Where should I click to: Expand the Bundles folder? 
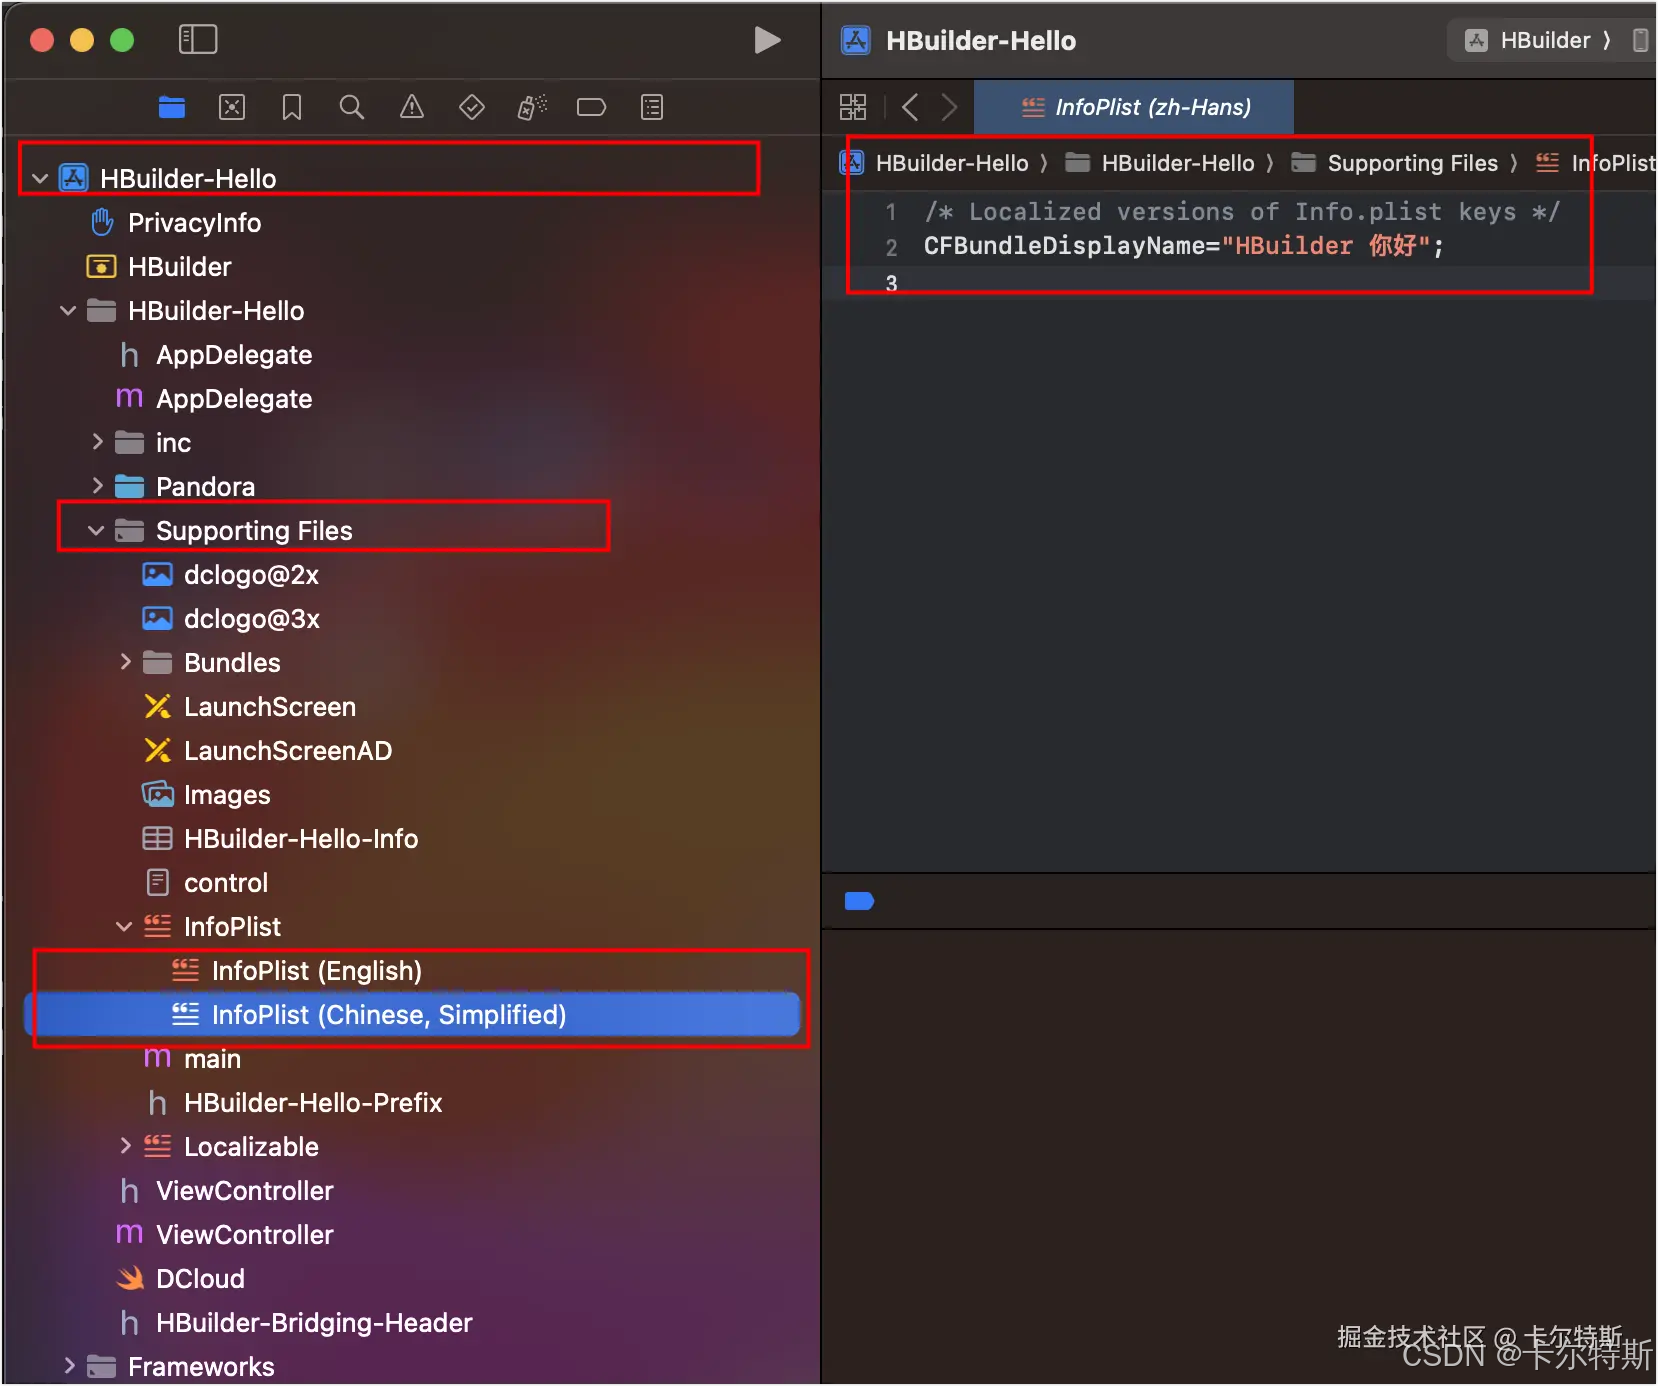[x=125, y=662]
